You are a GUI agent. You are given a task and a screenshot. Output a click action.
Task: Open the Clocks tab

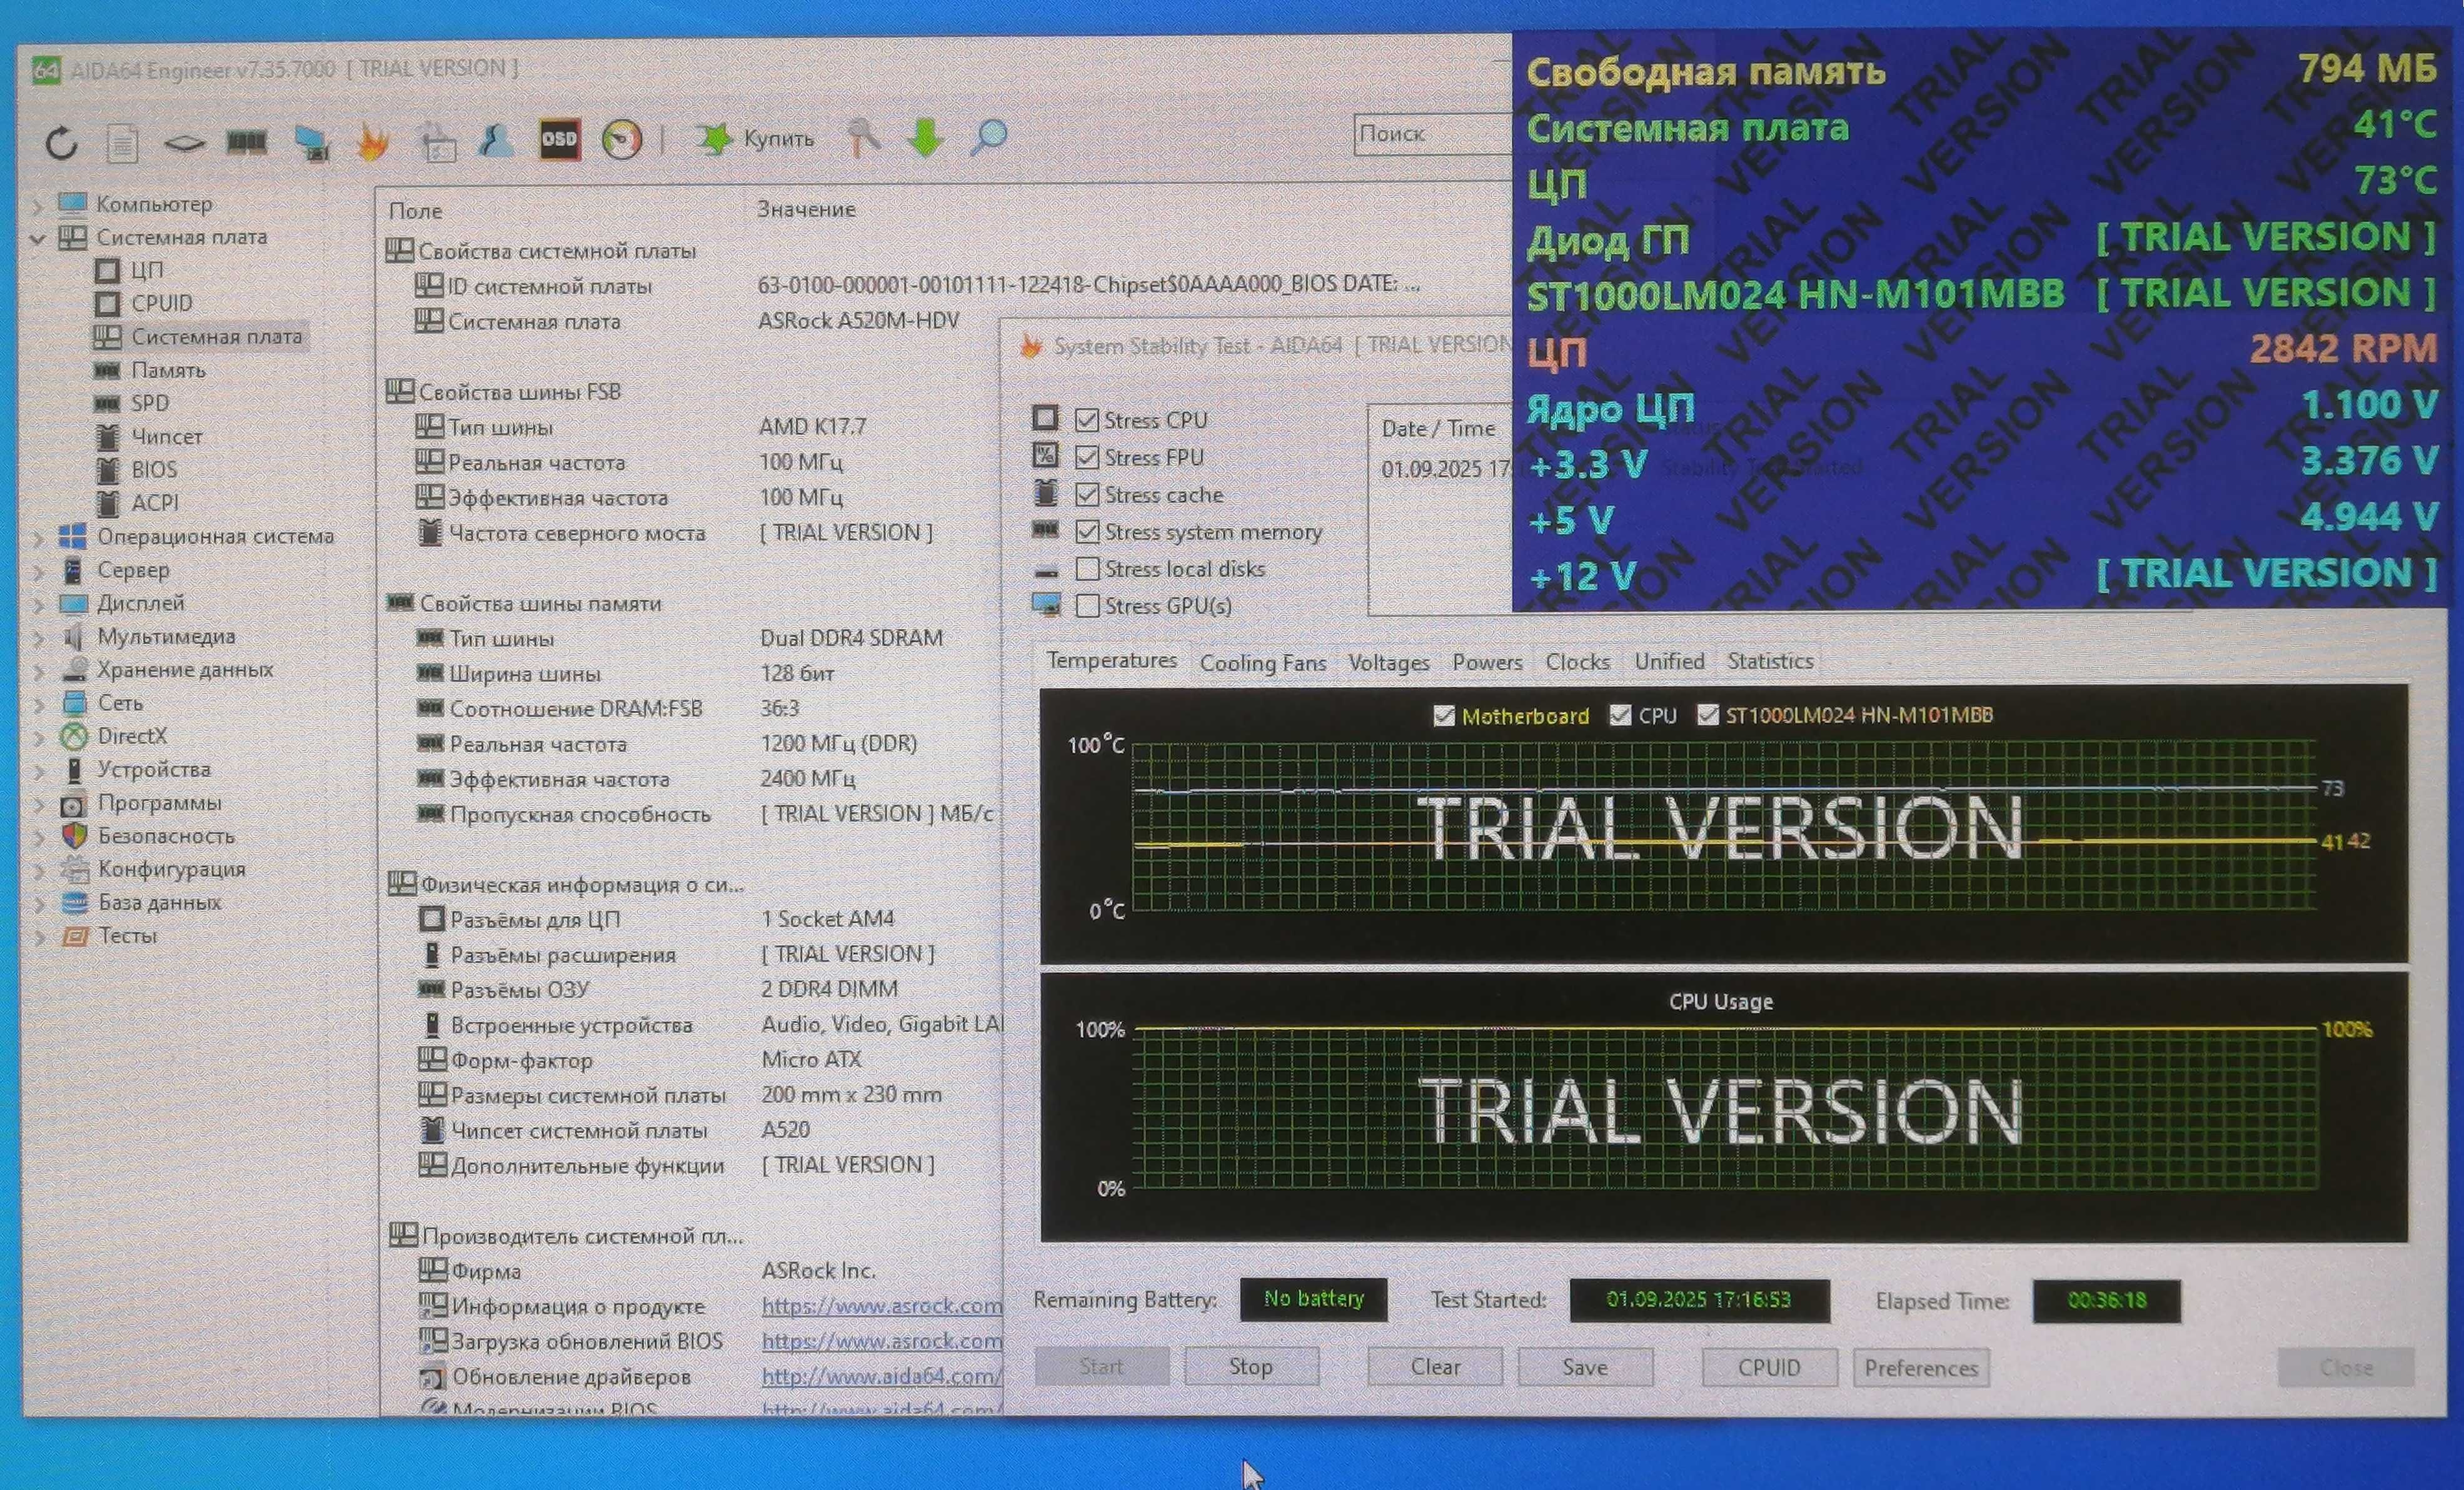(x=1577, y=662)
